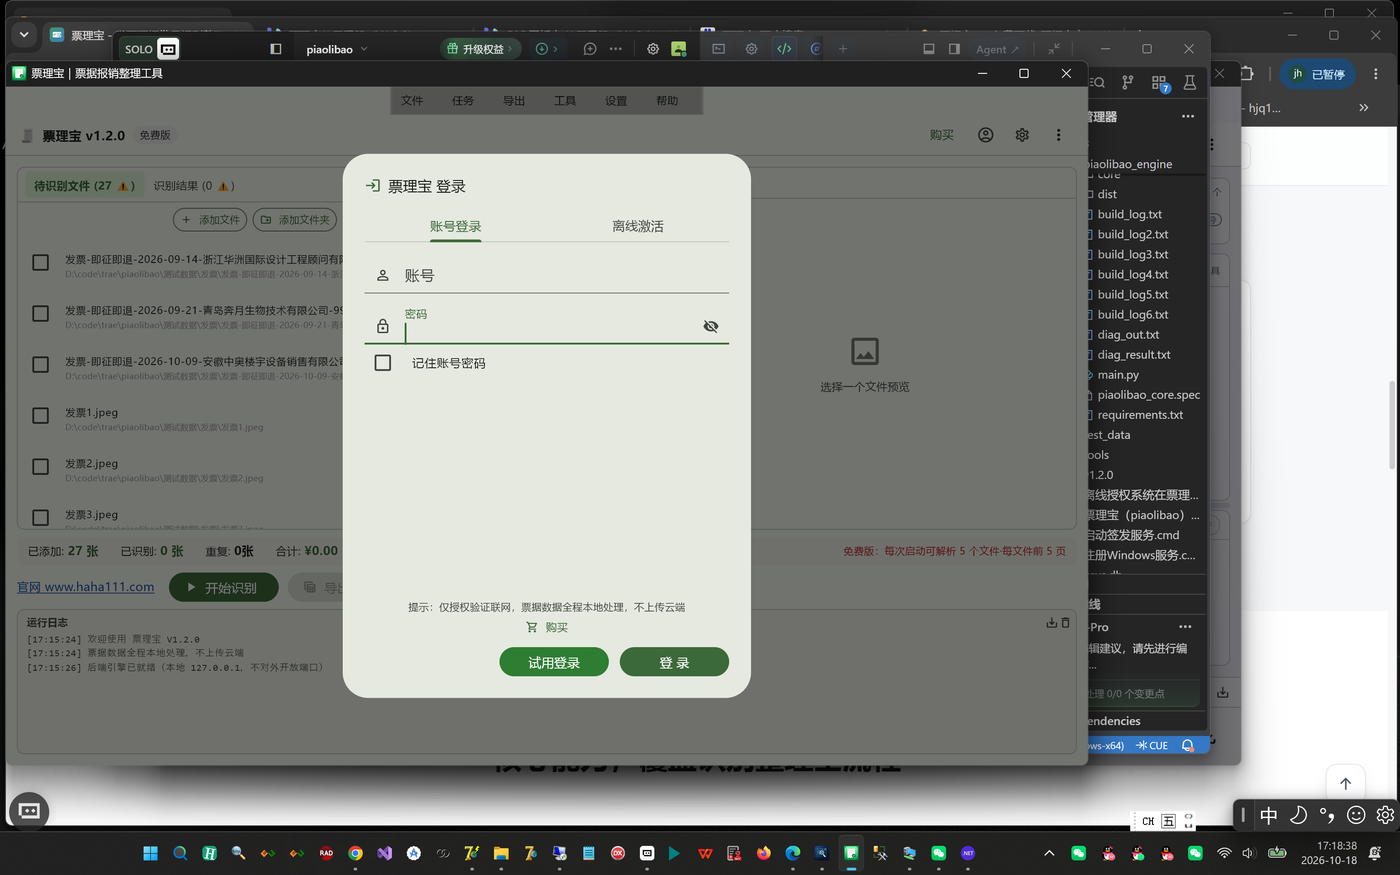
Task: Check the 记住账号密码 checkbox
Action: [x=383, y=363]
